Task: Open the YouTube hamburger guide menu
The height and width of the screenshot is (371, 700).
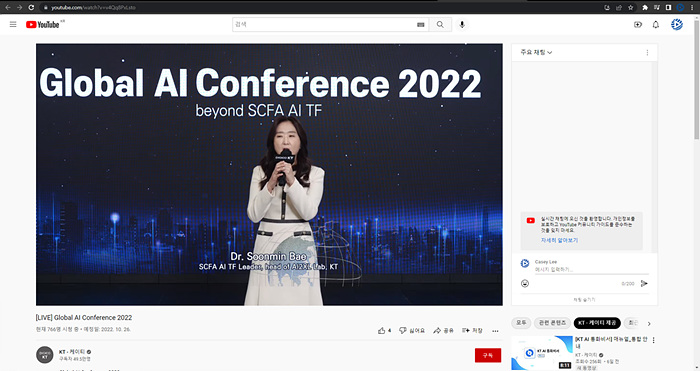Action: click(13, 25)
